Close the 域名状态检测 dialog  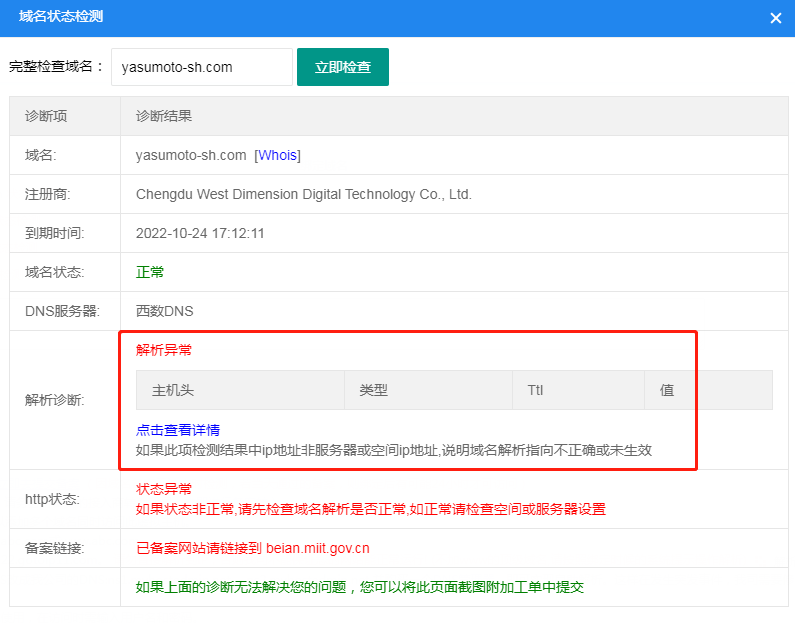pos(775,18)
